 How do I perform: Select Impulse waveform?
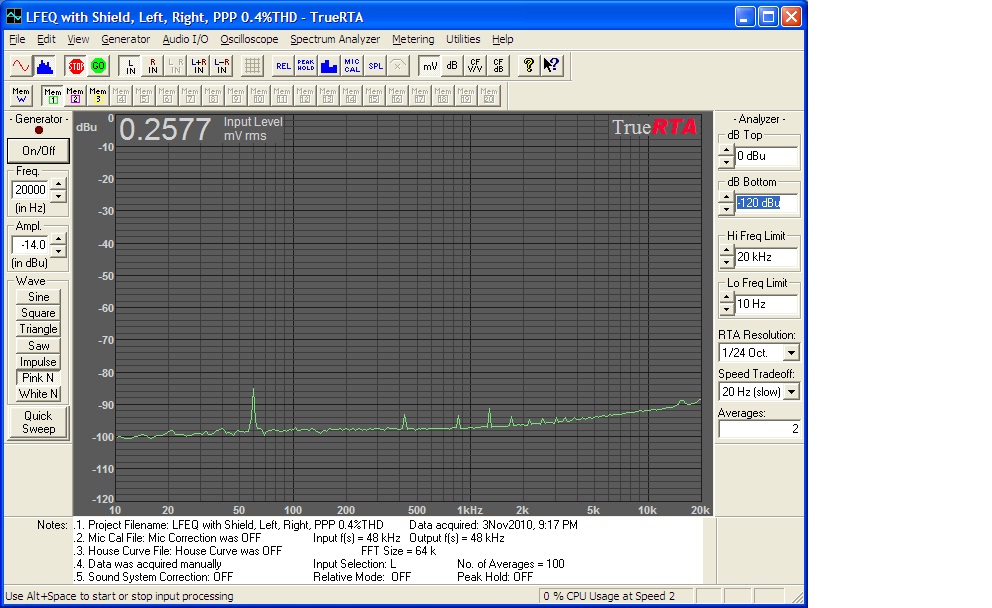38,362
